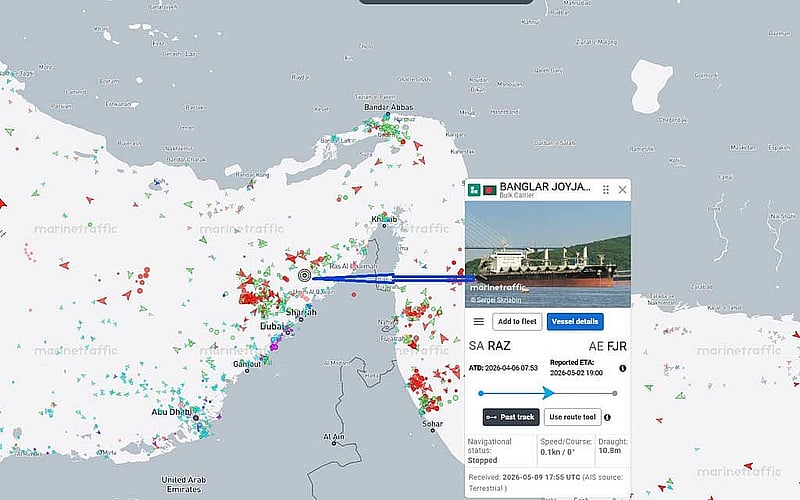
Task: Click the voyage progress arrow marker
Action: (548, 393)
